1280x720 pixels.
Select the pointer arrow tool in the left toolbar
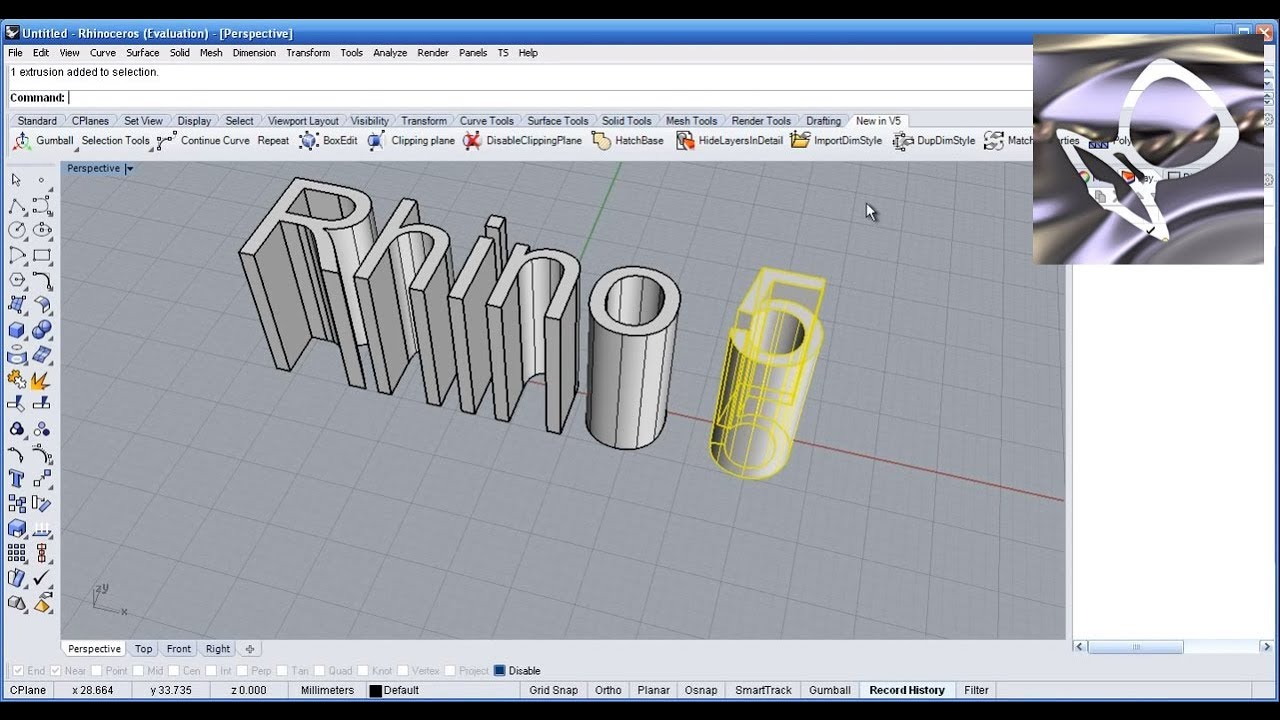(17, 180)
